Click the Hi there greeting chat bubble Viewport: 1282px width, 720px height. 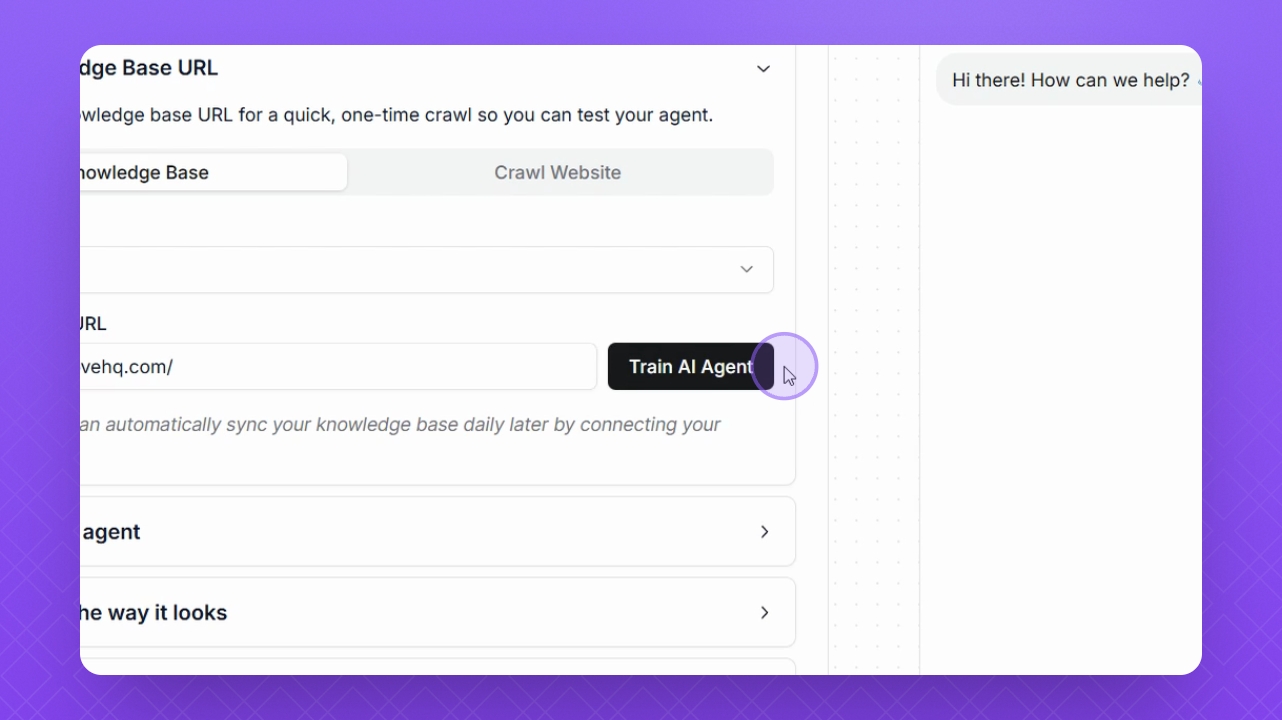1069,80
